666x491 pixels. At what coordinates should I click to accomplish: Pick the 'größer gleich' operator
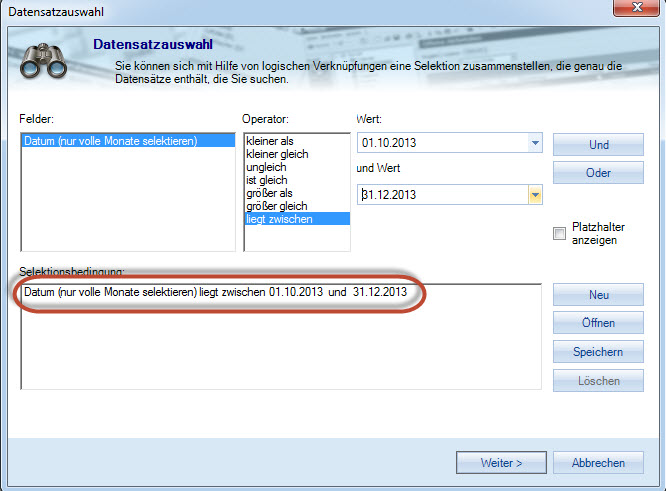point(276,206)
